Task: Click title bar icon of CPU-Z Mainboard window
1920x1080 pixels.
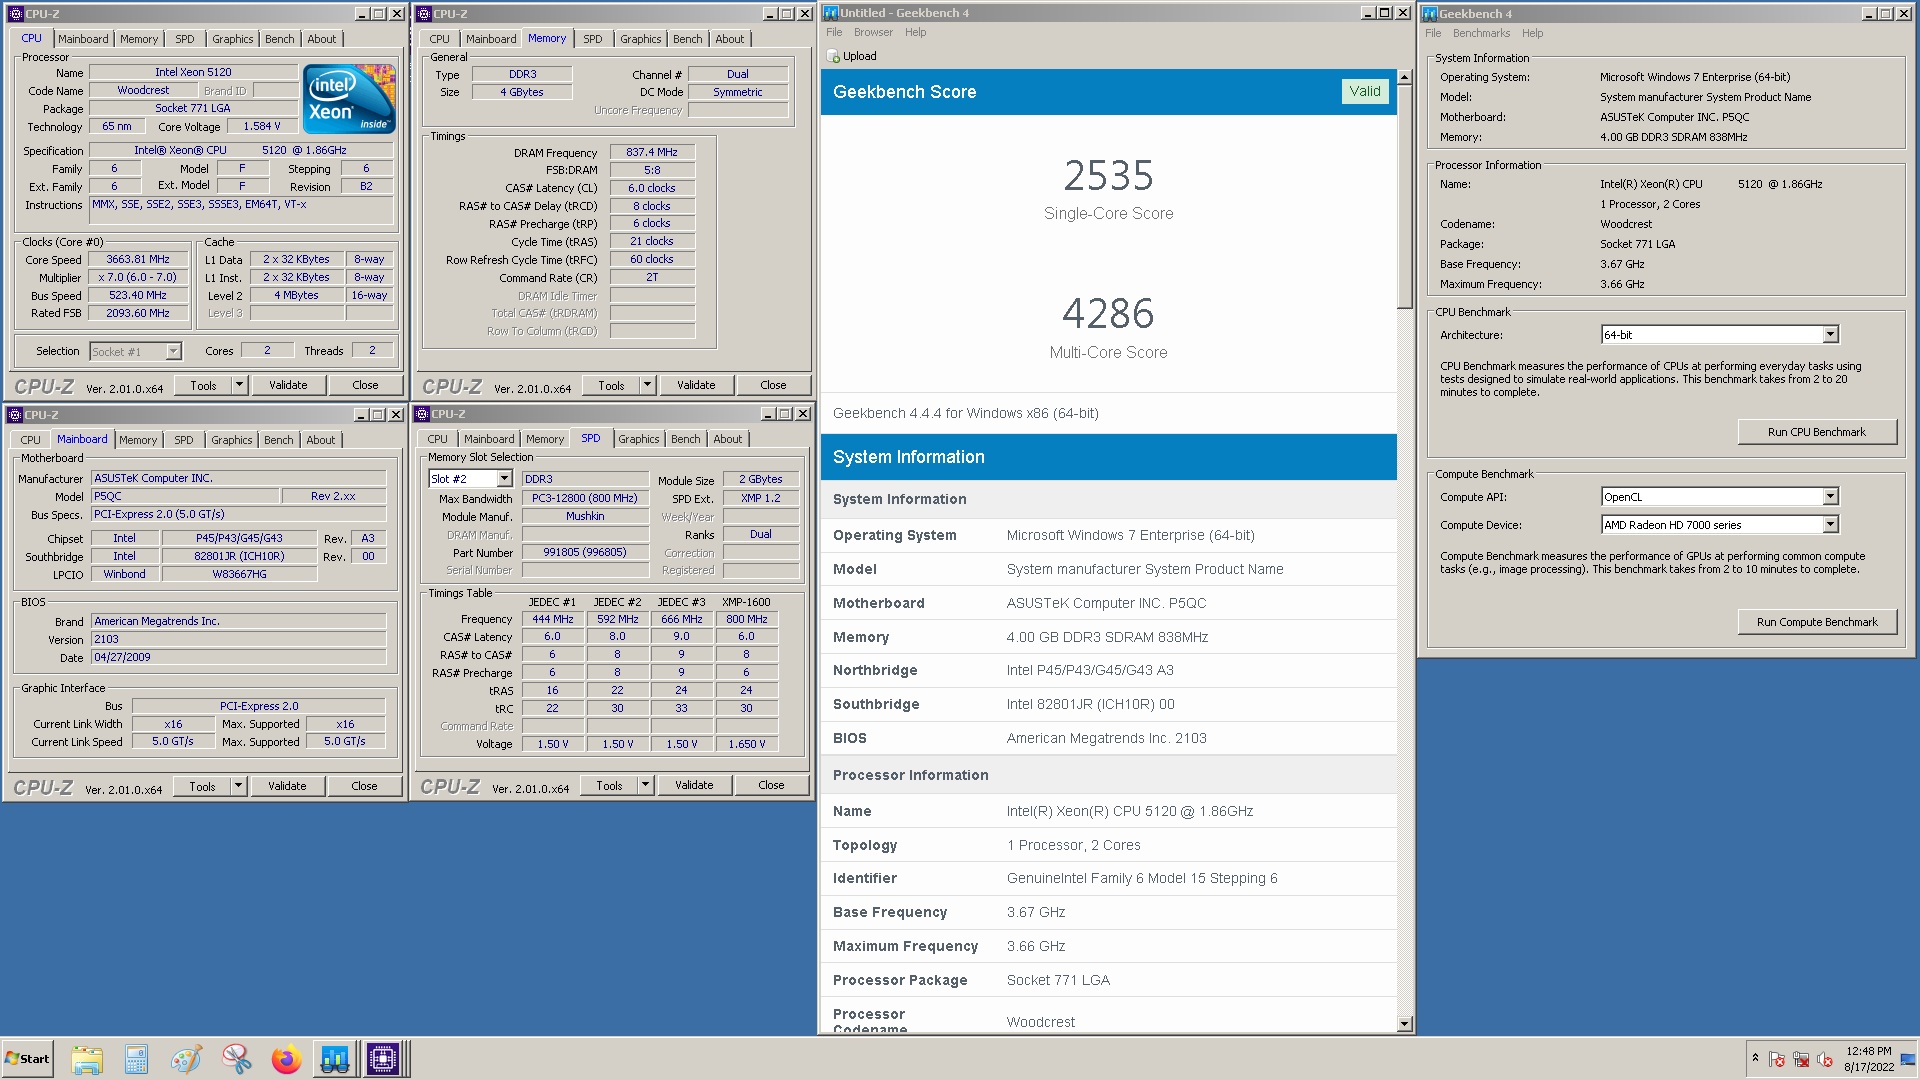Action: (14, 415)
